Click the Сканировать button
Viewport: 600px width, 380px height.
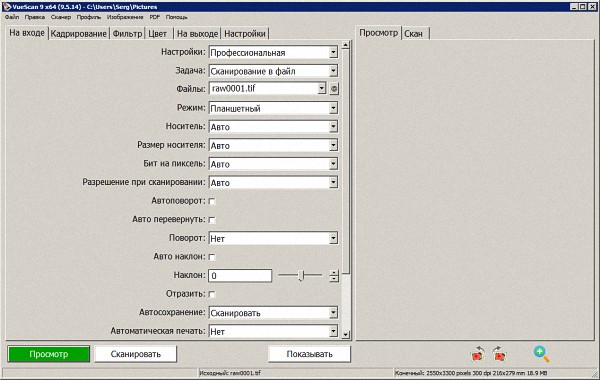point(135,354)
